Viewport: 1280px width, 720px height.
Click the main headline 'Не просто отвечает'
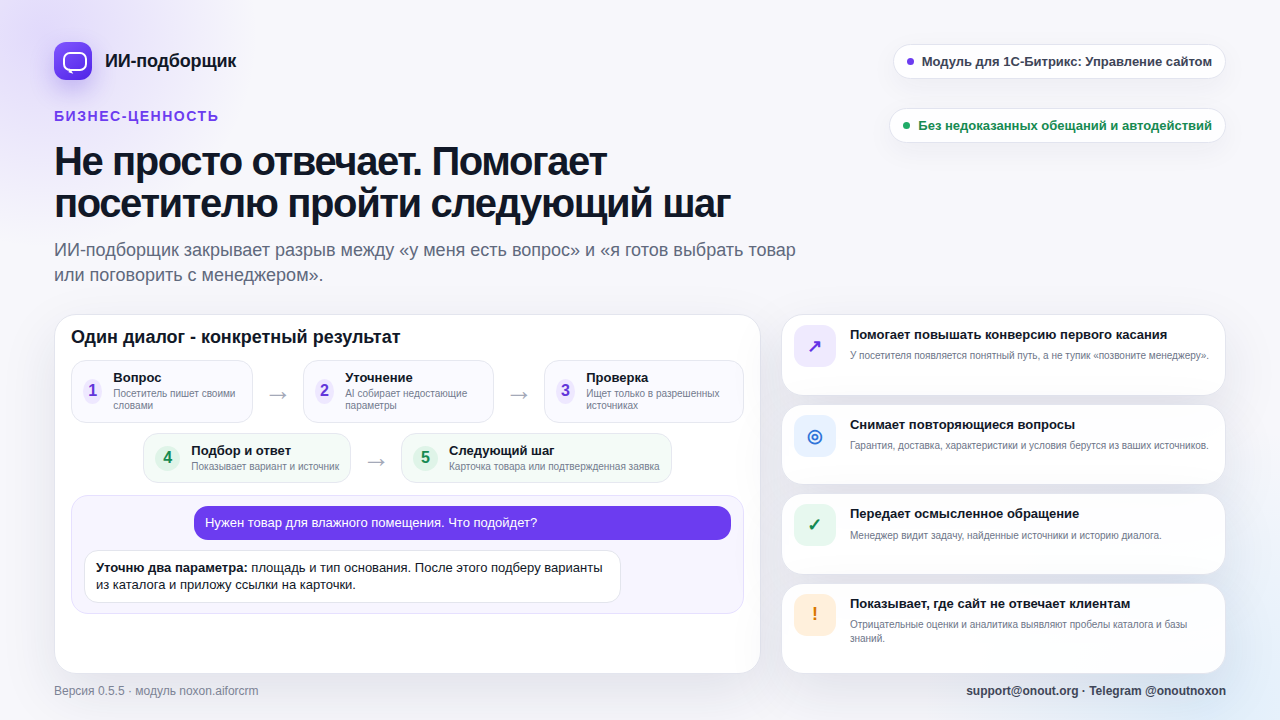(x=392, y=183)
